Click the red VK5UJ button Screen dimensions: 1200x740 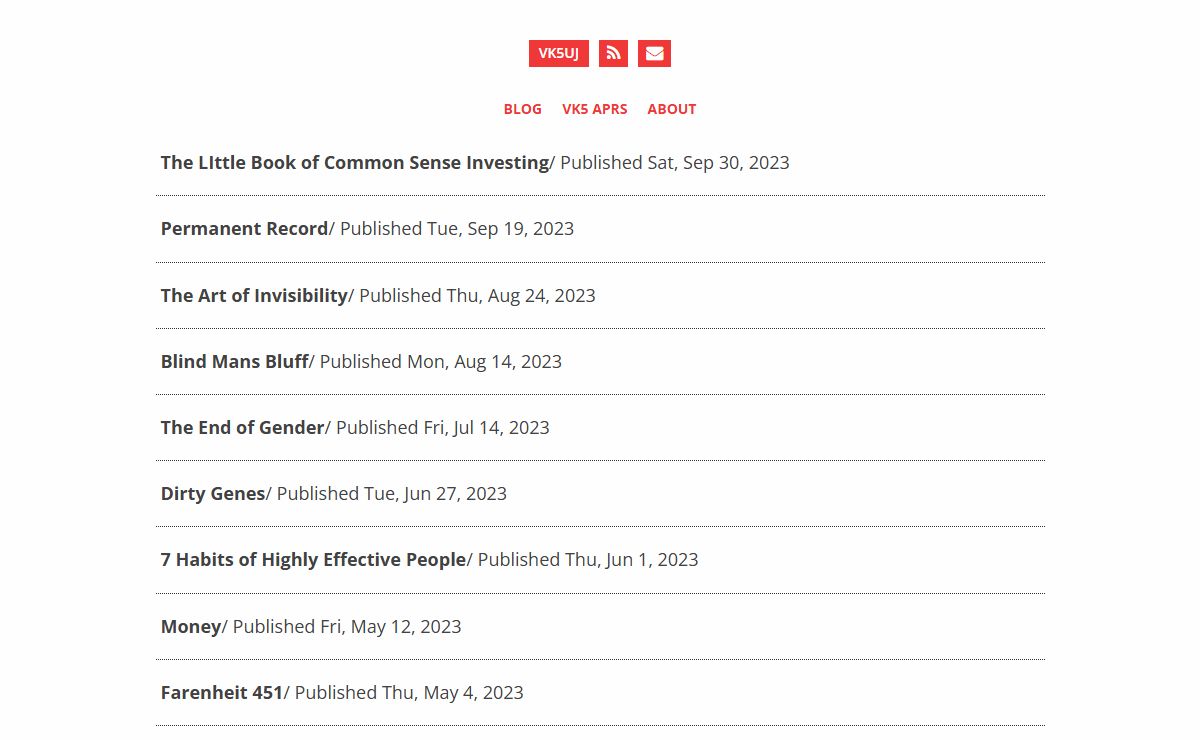pyautogui.click(x=559, y=54)
